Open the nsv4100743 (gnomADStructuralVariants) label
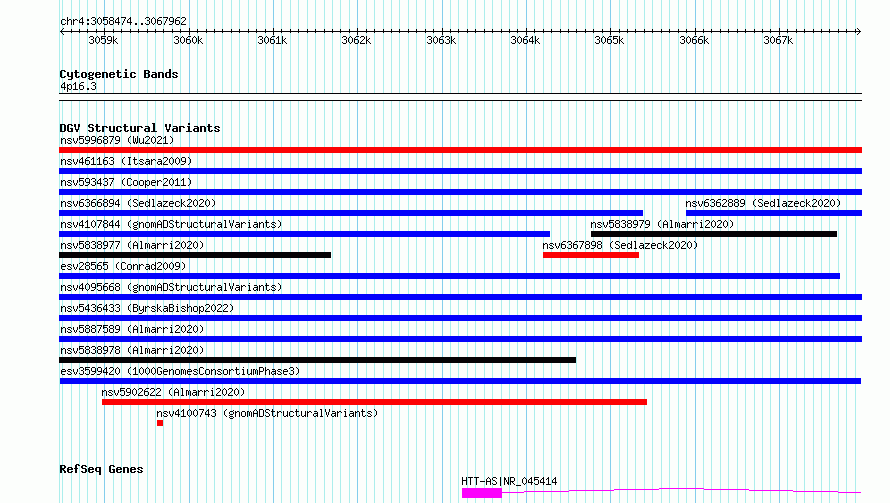This screenshot has width=890, height=503. point(267,413)
